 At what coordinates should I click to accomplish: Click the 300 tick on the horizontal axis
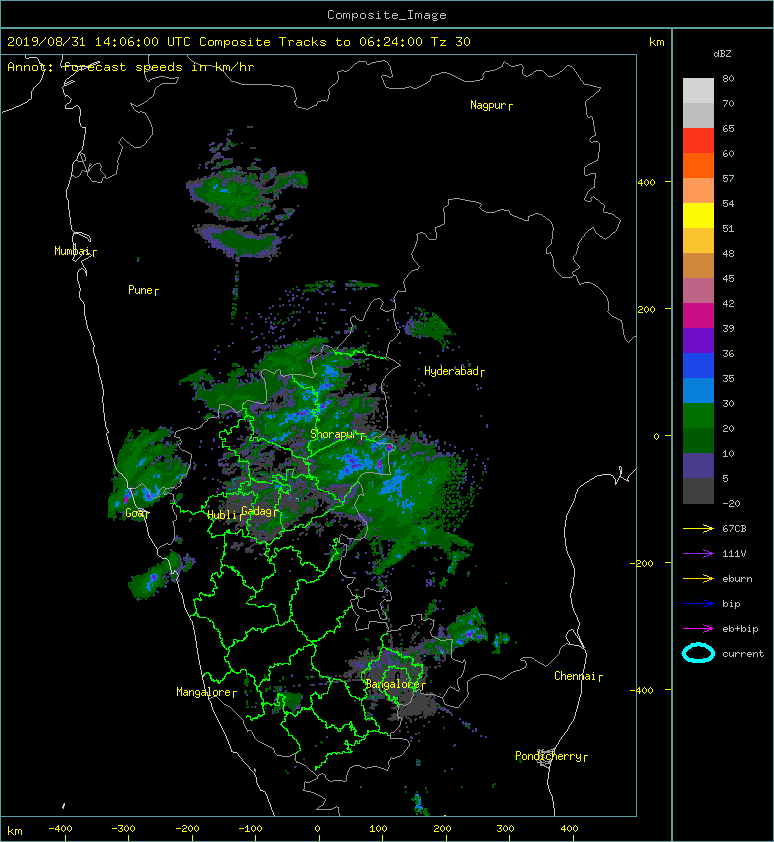(505, 829)
